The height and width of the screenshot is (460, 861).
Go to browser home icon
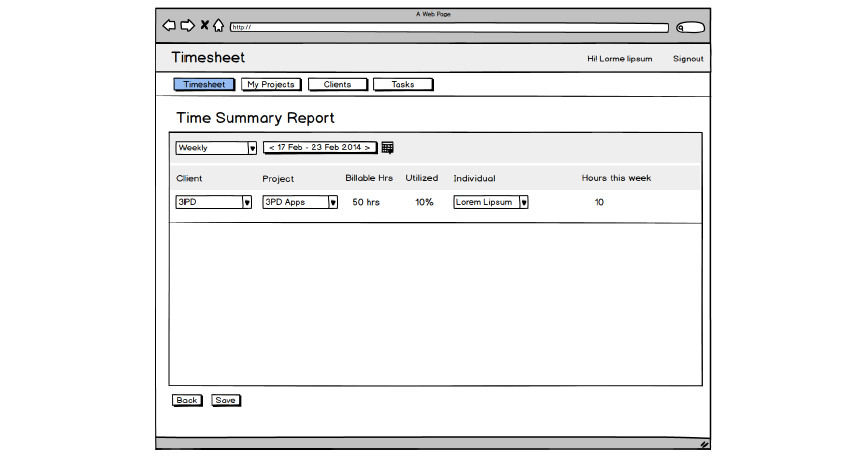click(x=218, y=25)
